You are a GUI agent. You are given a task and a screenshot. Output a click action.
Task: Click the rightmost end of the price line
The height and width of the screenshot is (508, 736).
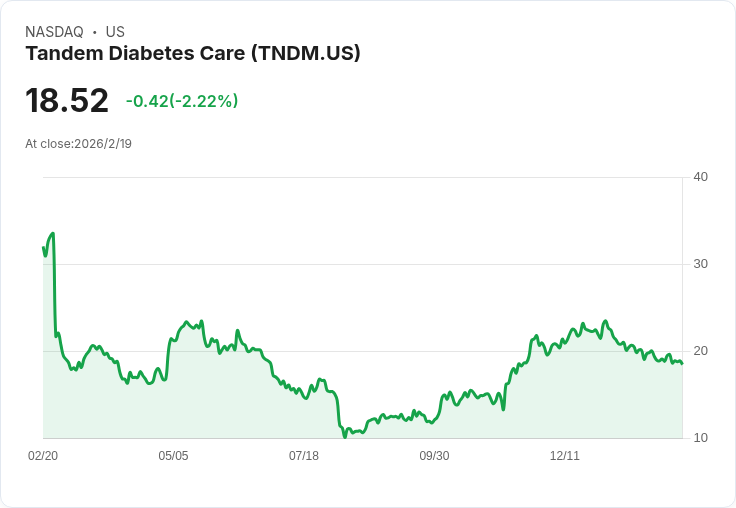coord(683,364)
